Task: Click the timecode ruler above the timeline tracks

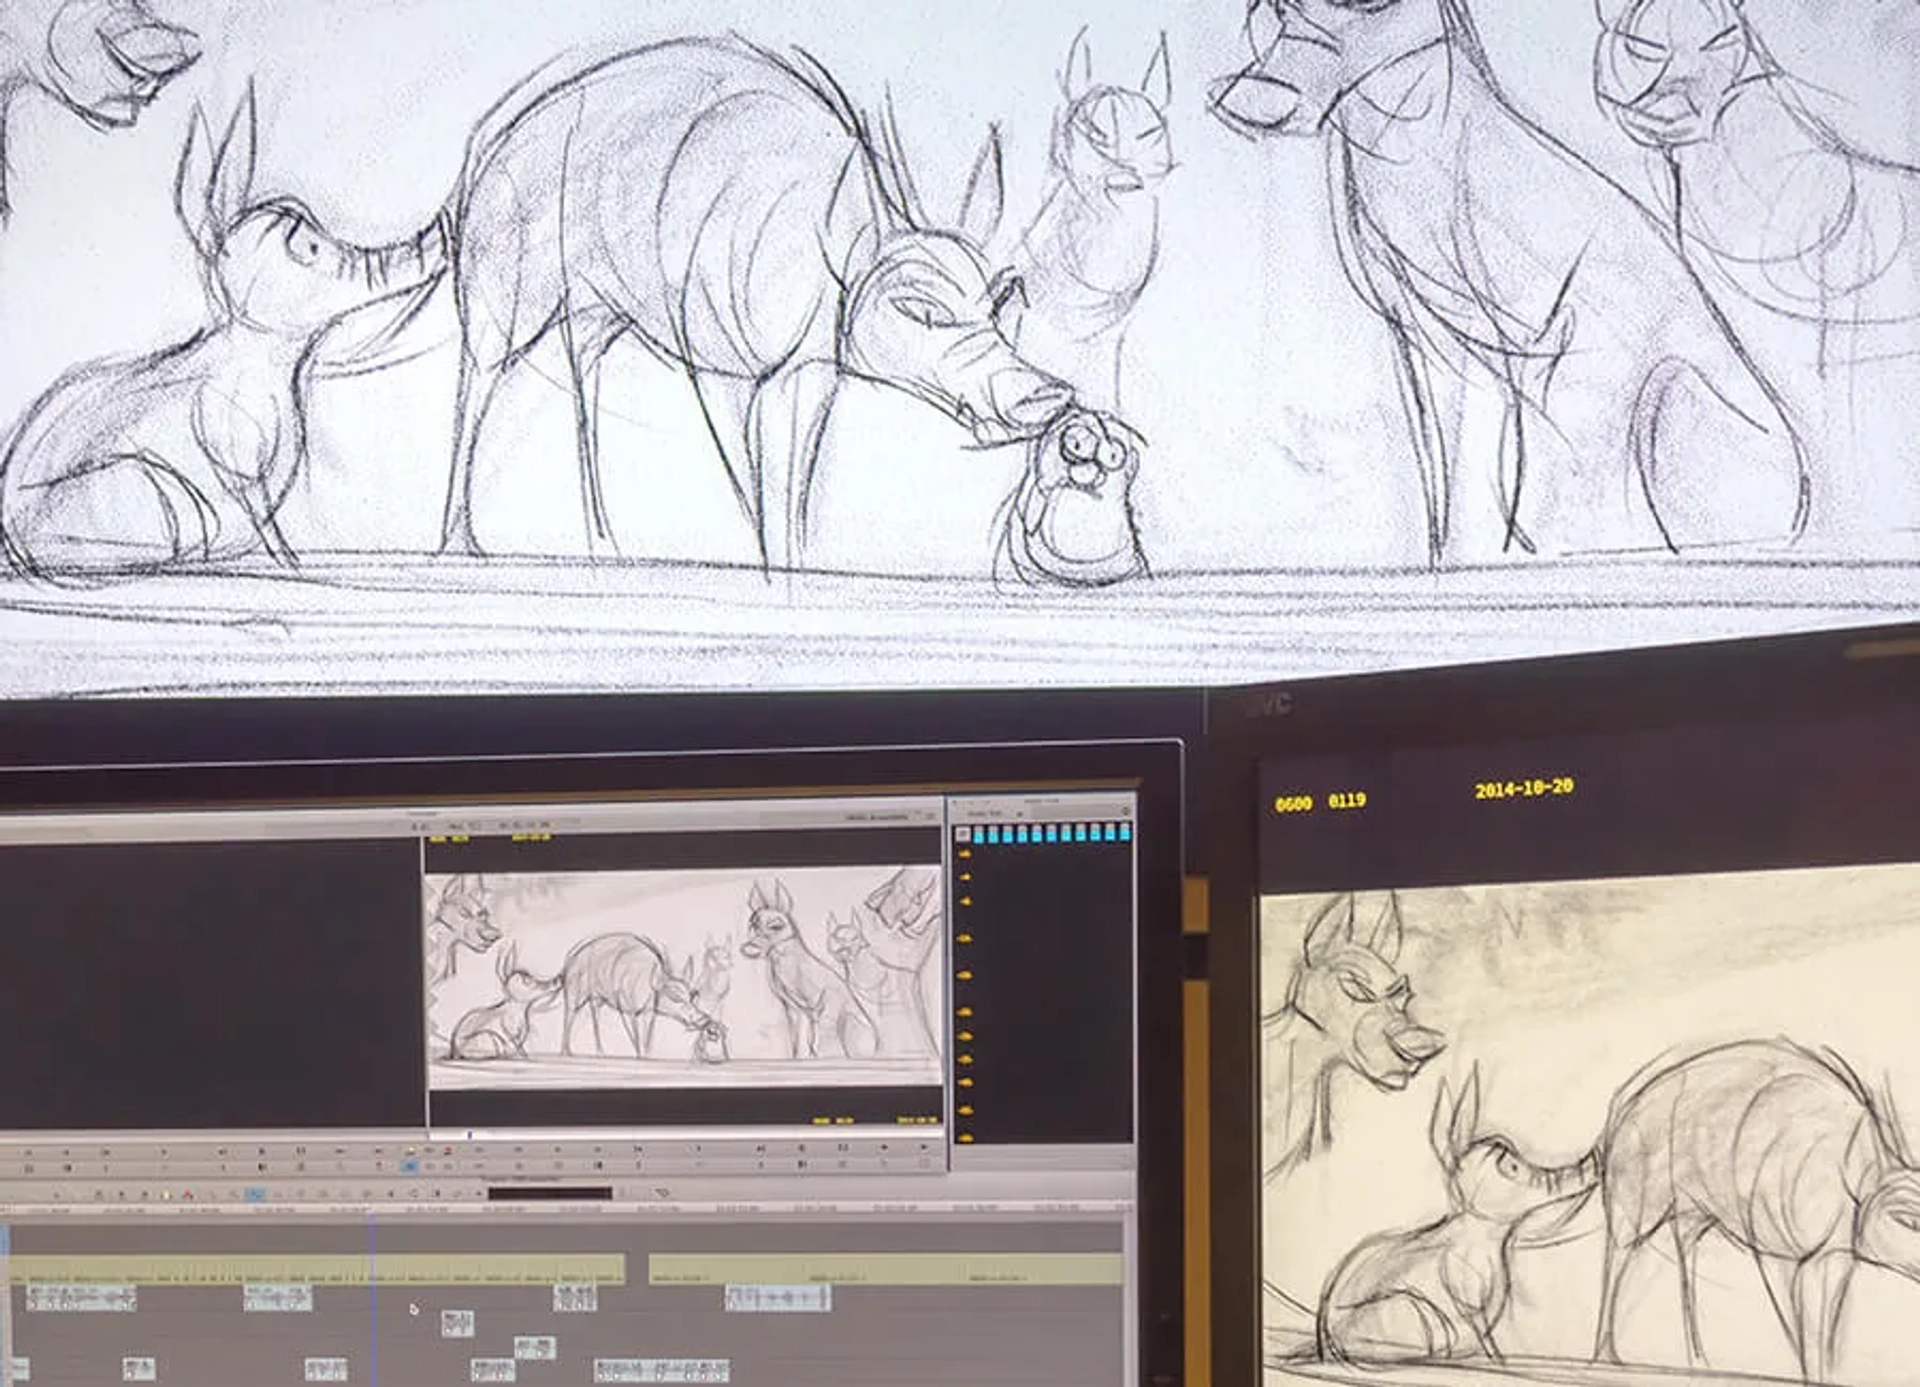Action: [x=565, y=1209]
